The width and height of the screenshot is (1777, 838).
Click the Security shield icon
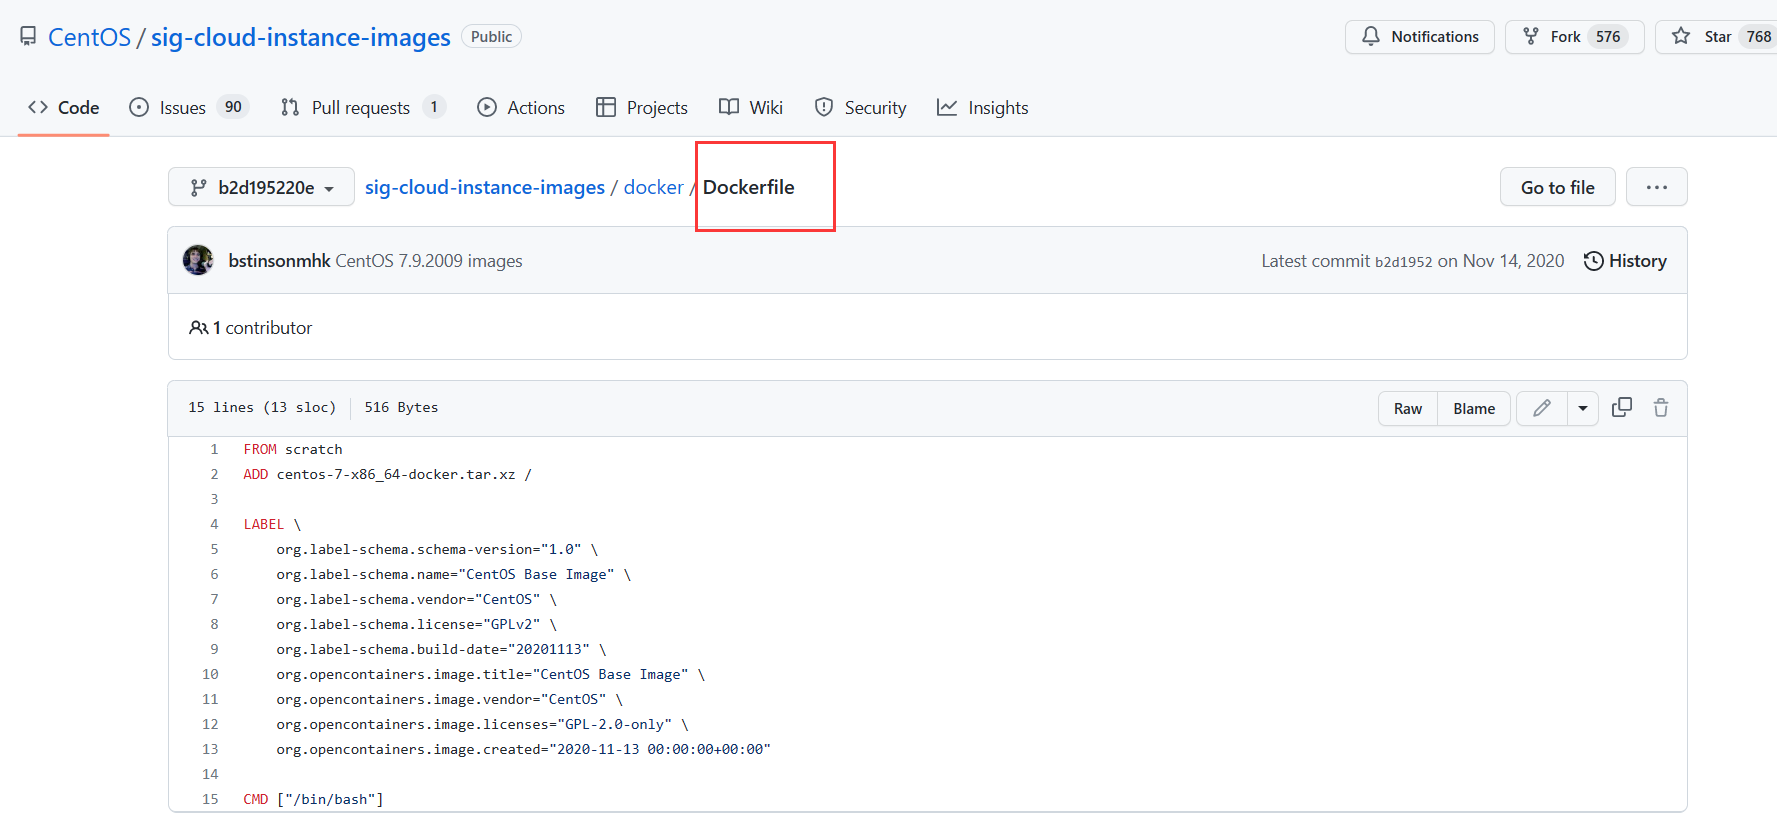[824, 107]
